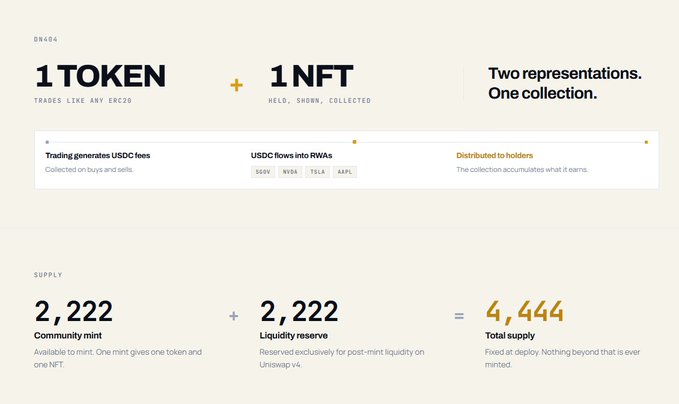Click 'Trading generates USDC fees' heading
This screenshot has height=404, width=679.
coord(97,155)
